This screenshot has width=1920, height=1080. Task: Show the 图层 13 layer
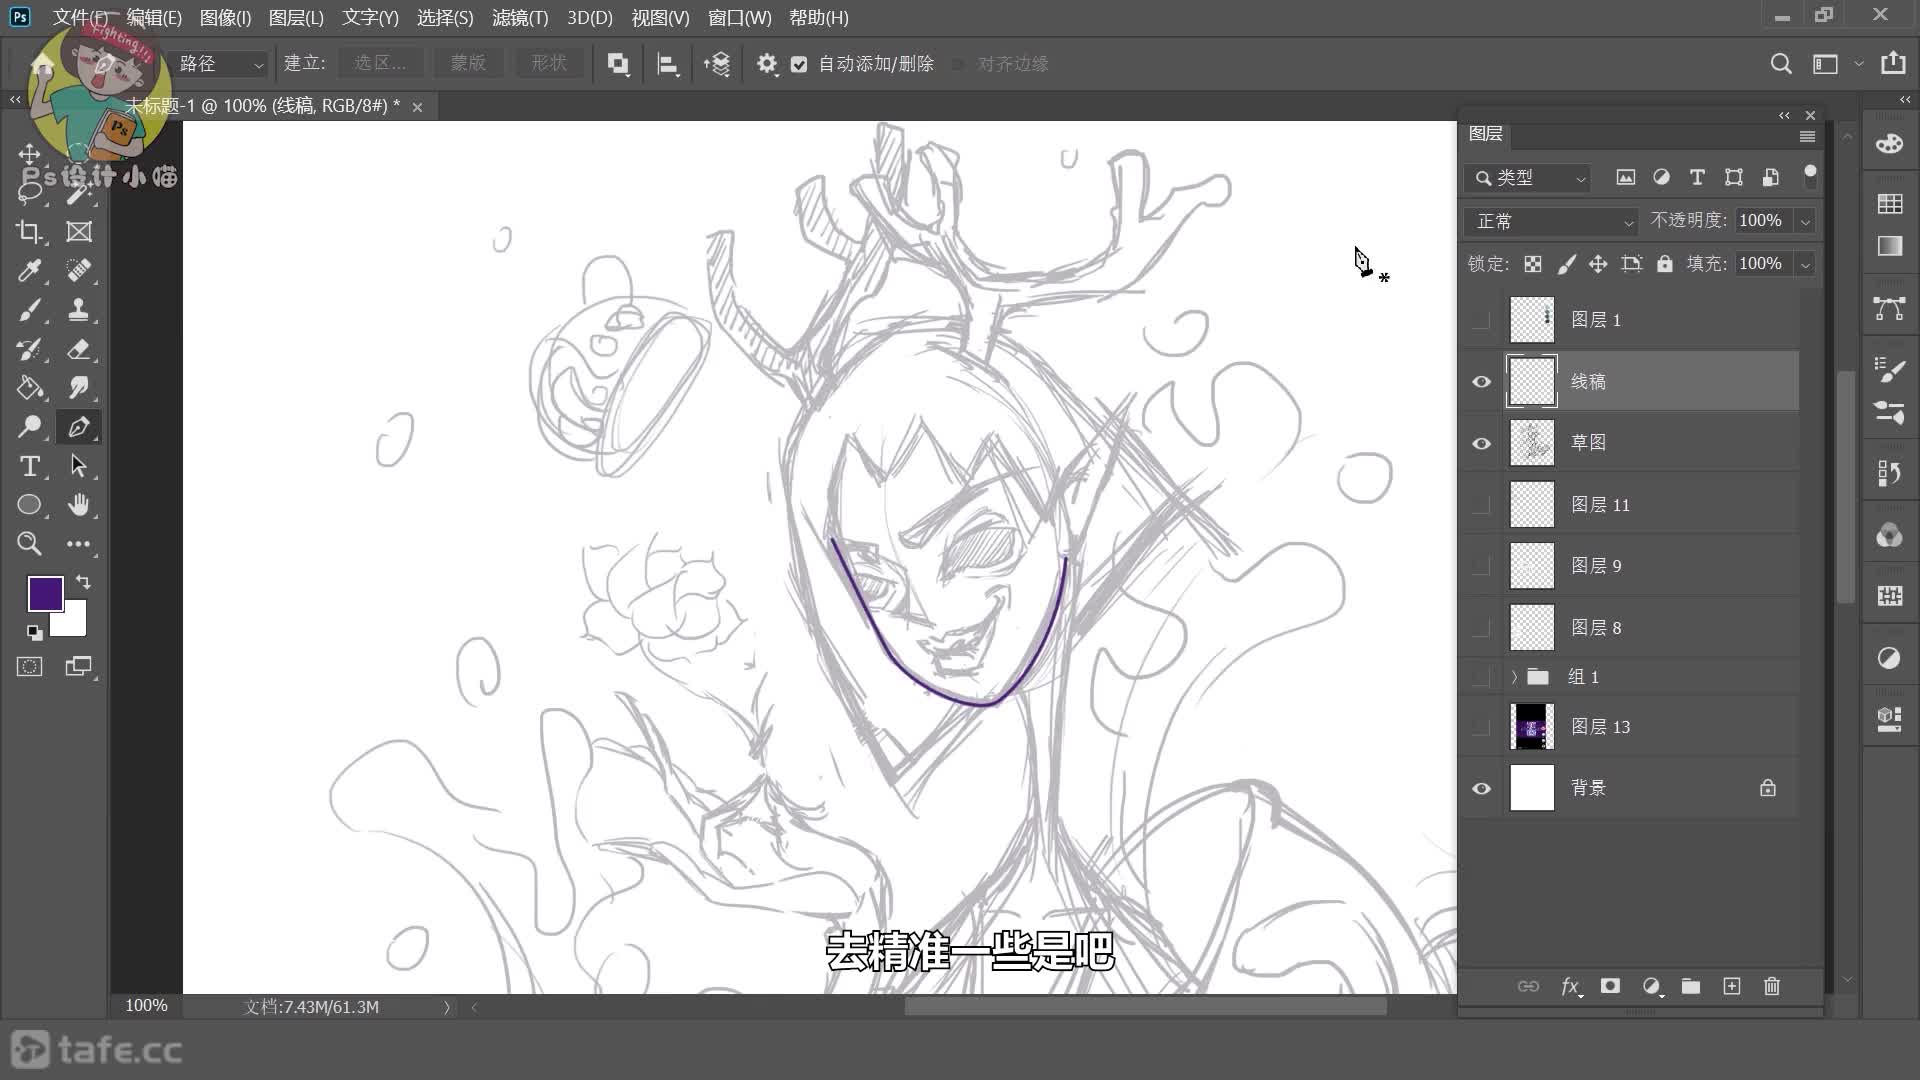[x=1481, y=727]
